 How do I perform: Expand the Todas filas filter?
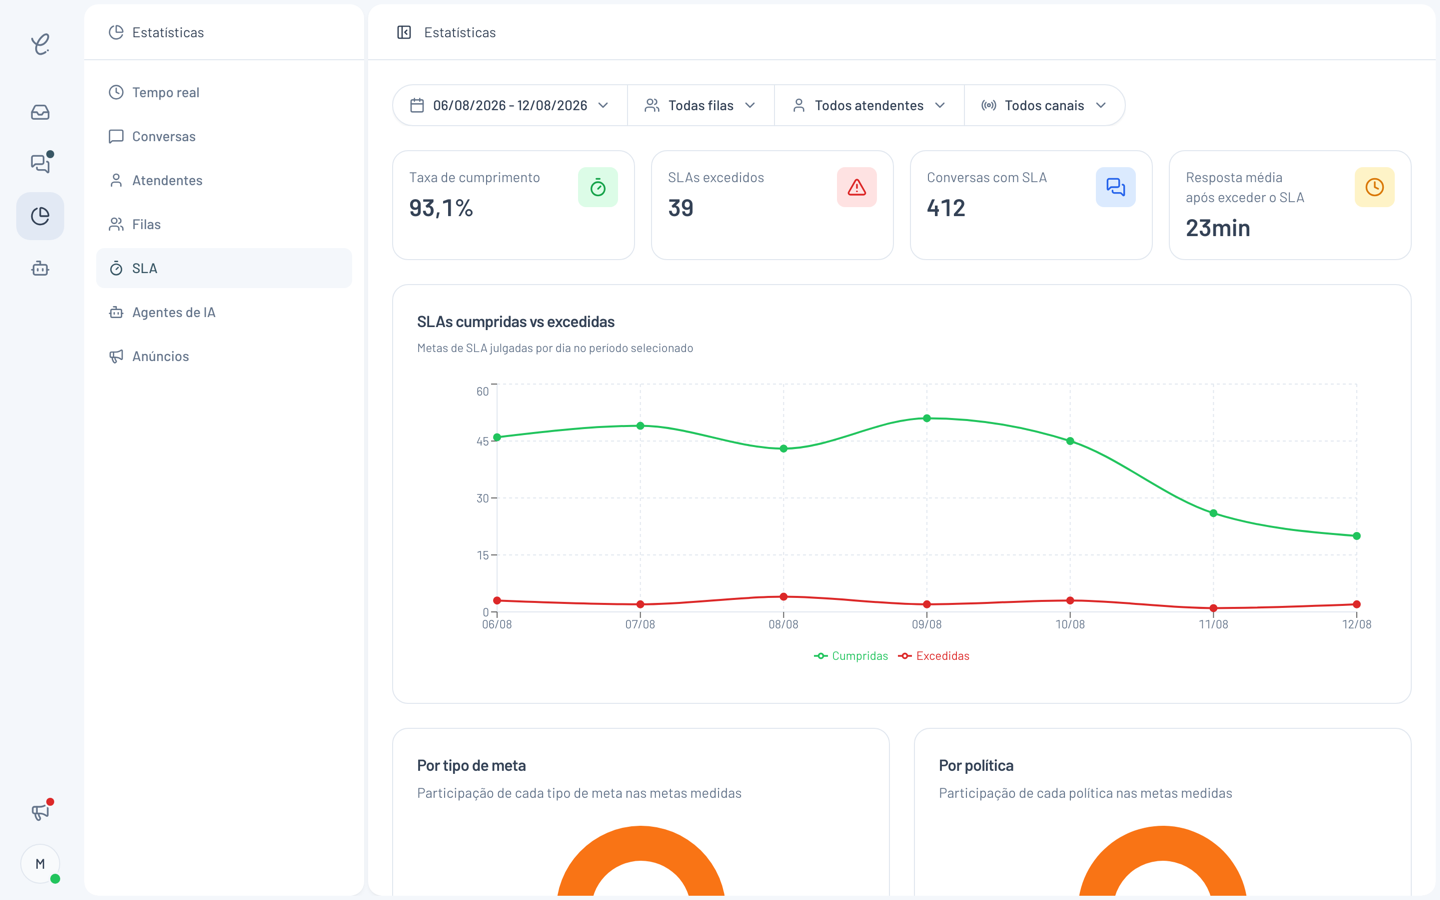pos(701,105)
